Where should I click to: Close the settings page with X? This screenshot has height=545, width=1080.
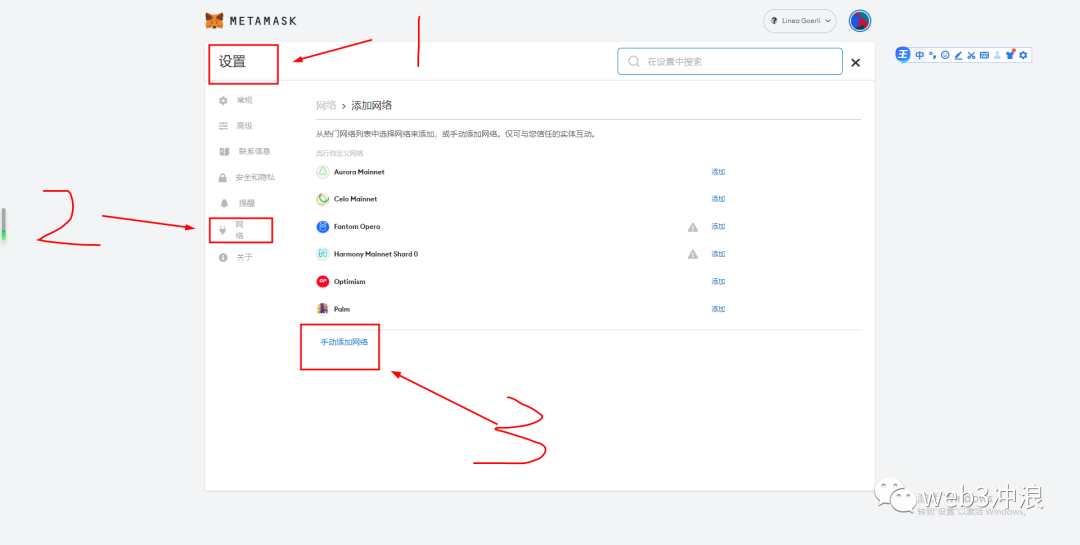855,63
